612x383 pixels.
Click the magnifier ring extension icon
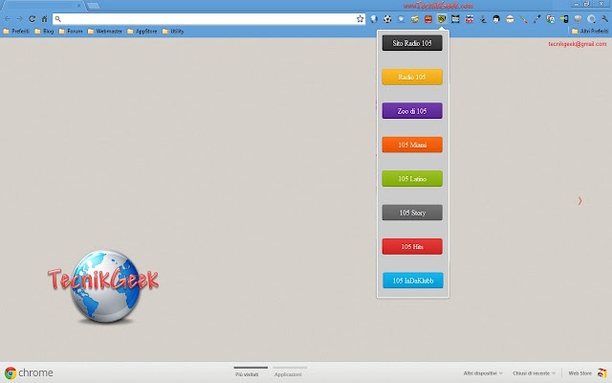coord(591,19)
